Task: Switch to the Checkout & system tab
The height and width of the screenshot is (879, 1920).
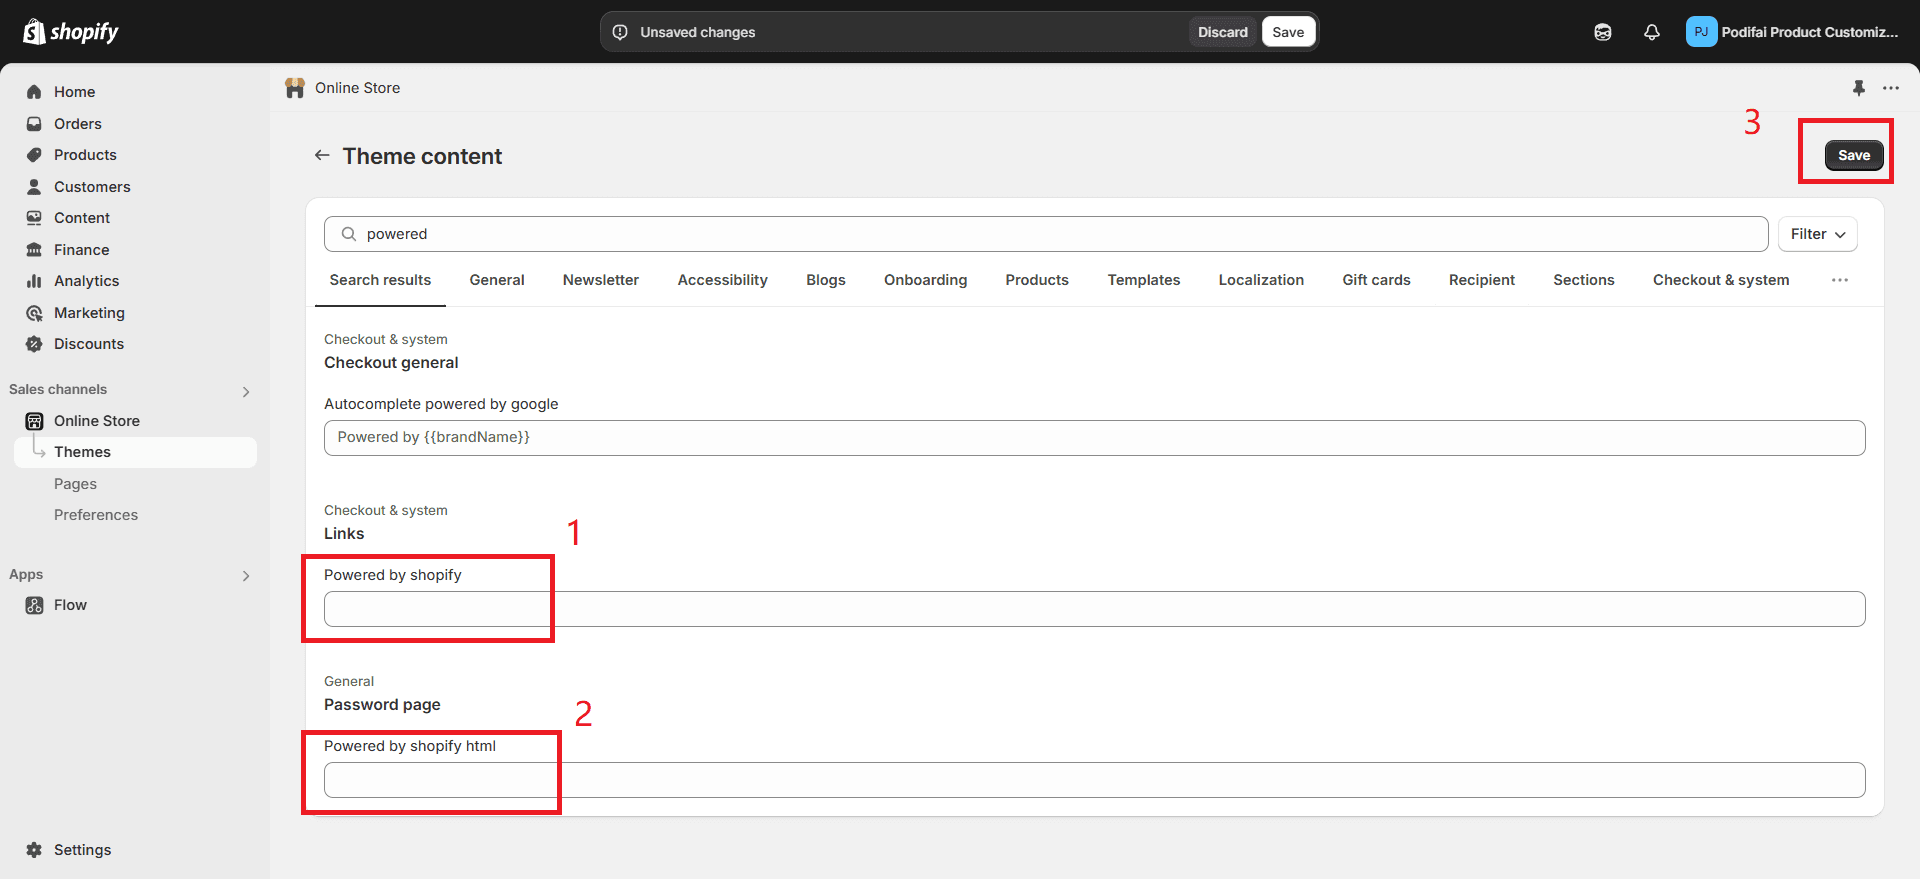Action: coord(1721,280)
